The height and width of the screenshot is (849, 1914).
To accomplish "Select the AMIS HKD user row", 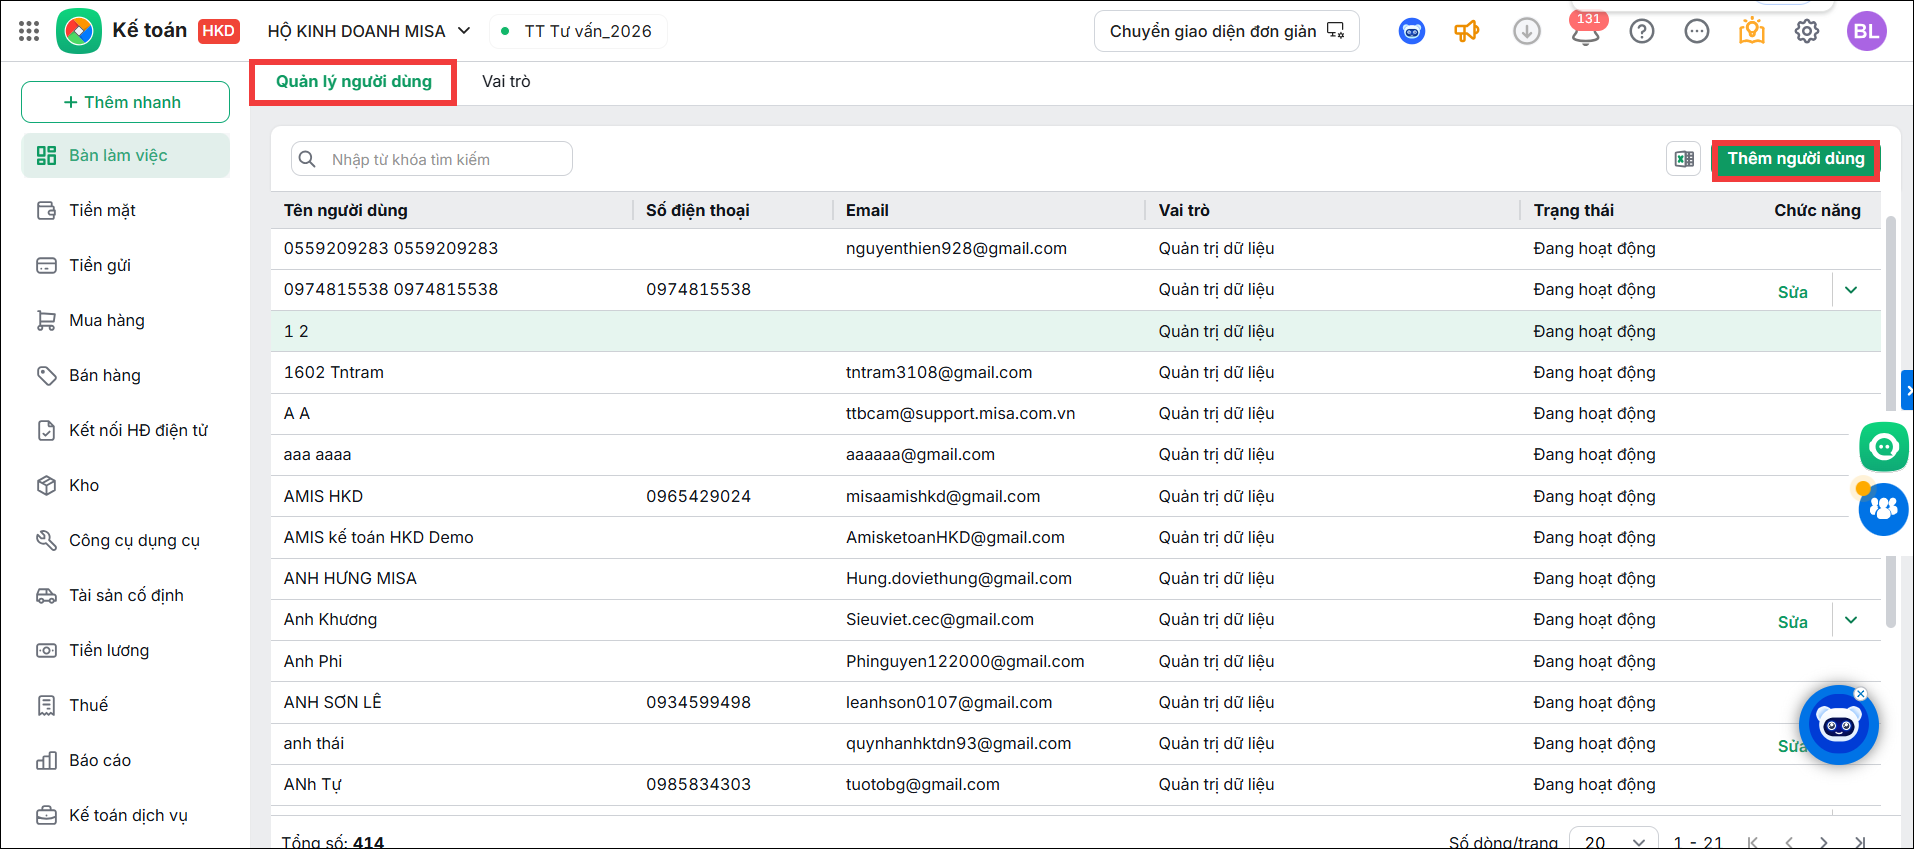I will [1075, 496].
